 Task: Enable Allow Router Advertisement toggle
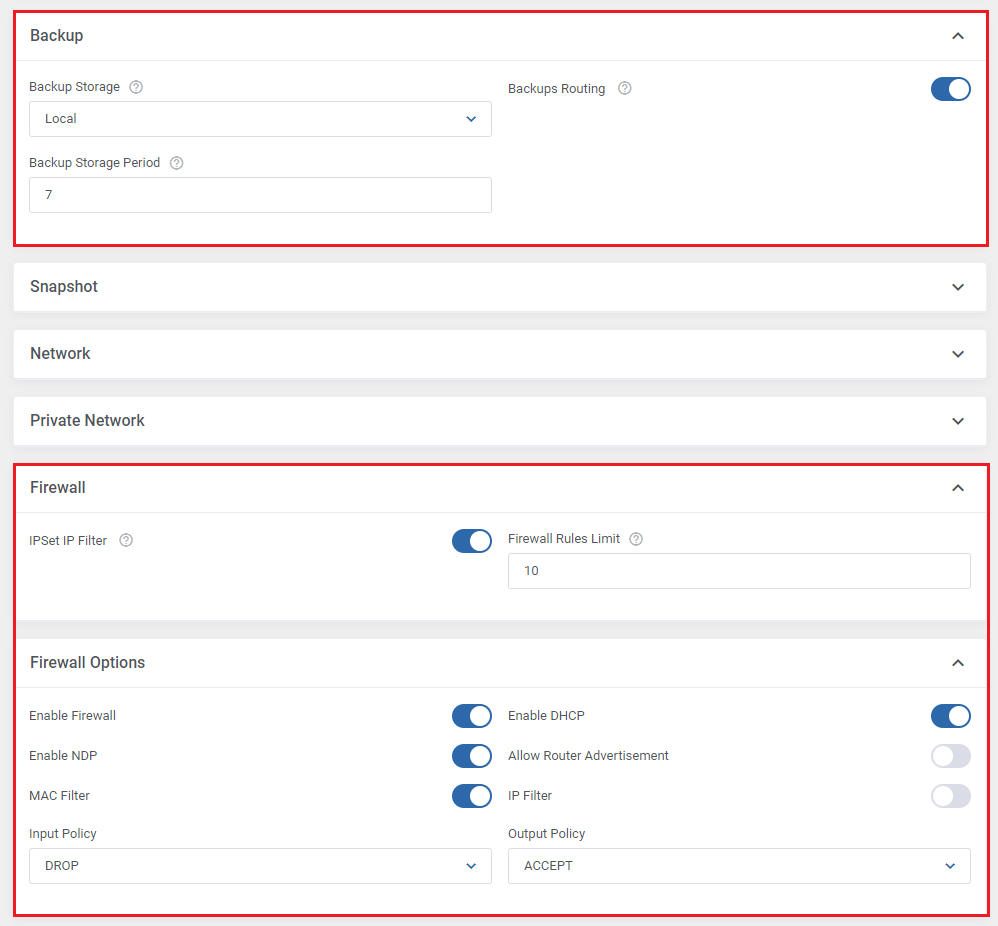point(950,756)
